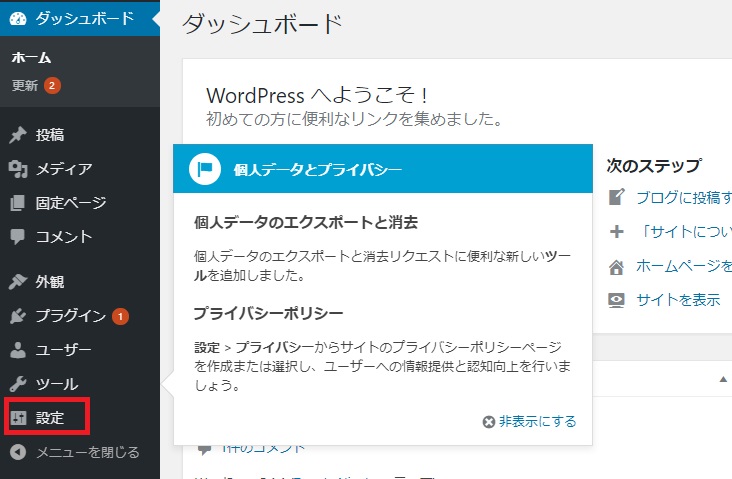Follow the 「サイトについて link
Screen dimensions: 732x479
(684, 231)
